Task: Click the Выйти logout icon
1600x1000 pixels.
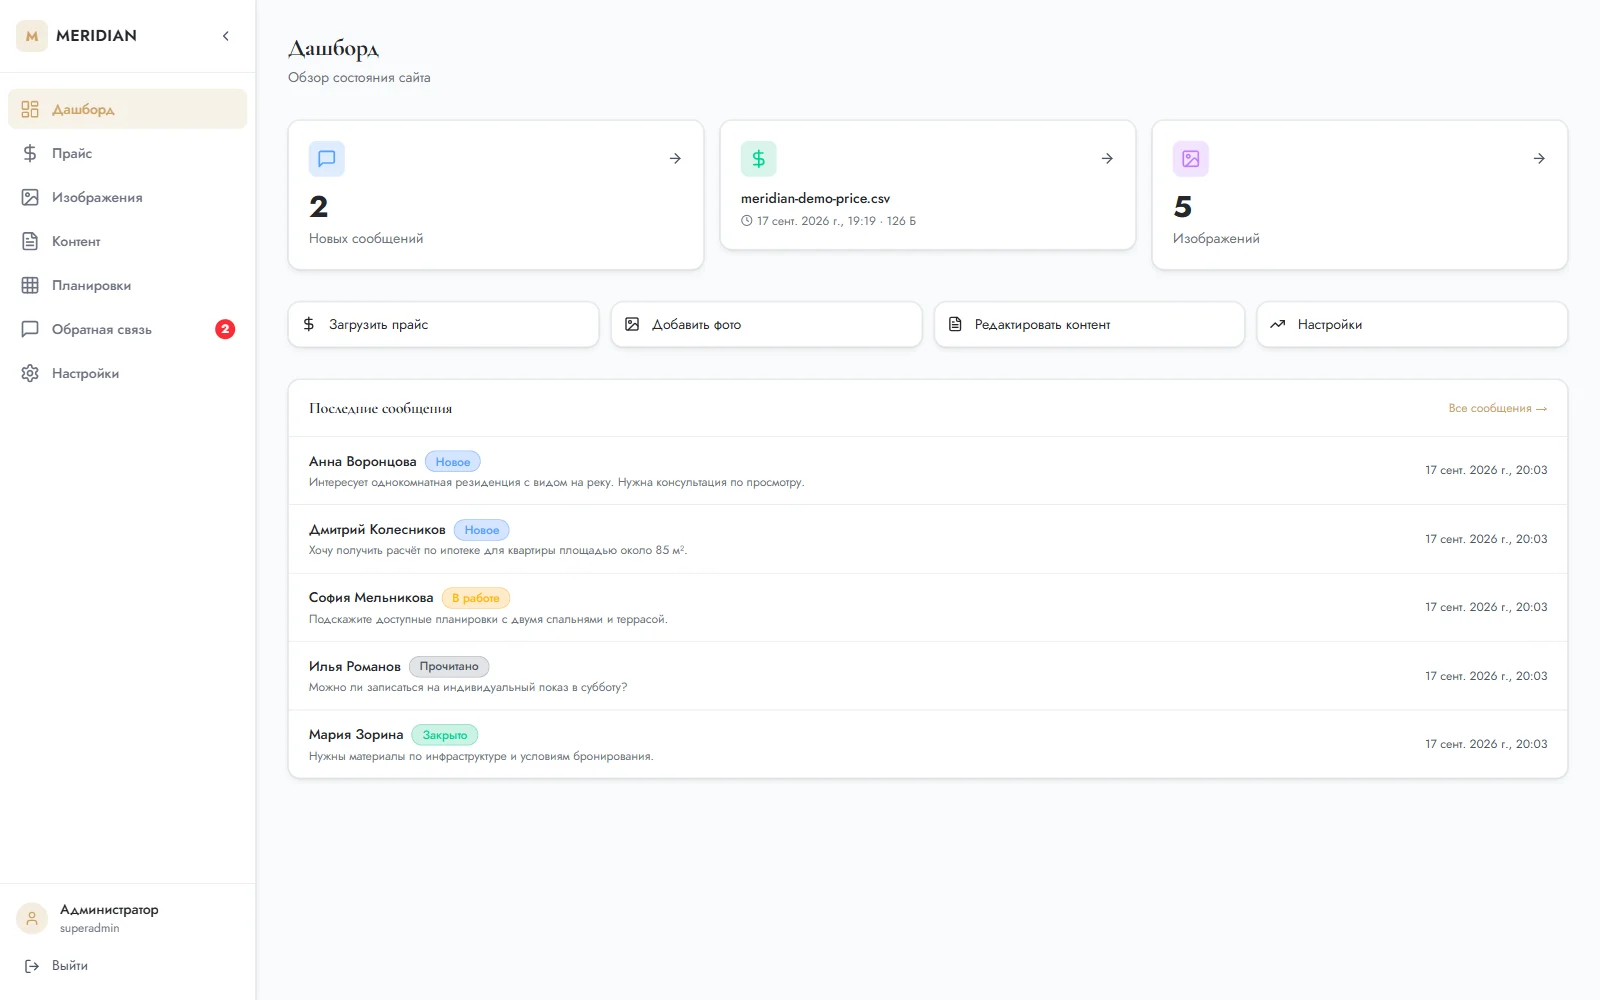Action: coord(32,966)
